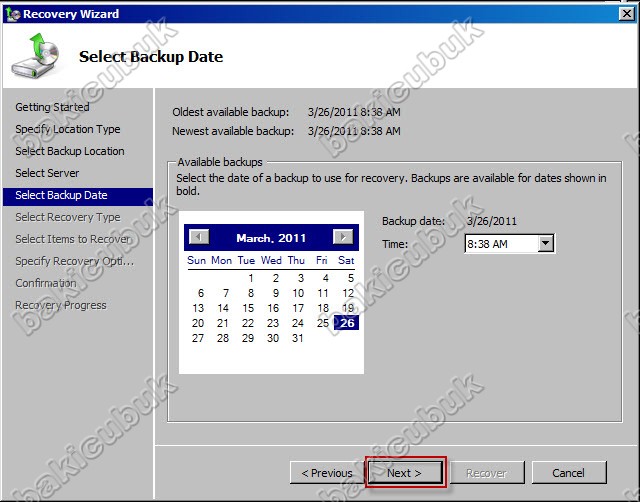
Task: Open the Getting Started step
Action: click(x=52, y=107)
